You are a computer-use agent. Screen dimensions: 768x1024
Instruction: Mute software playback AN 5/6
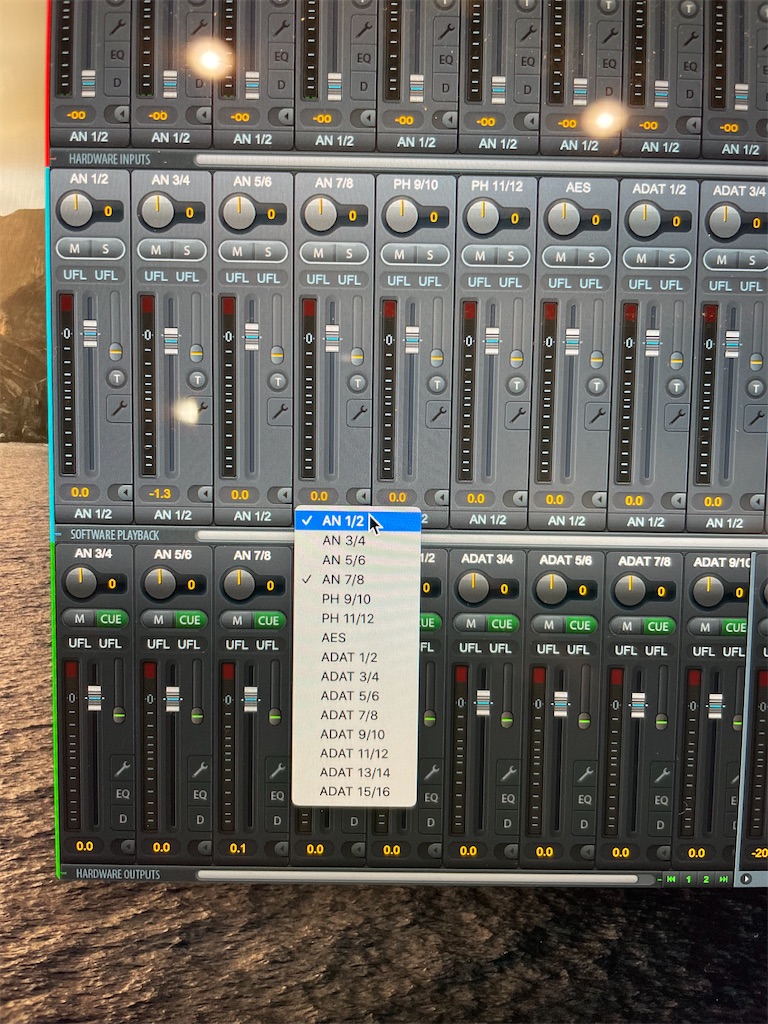point(158,619)
